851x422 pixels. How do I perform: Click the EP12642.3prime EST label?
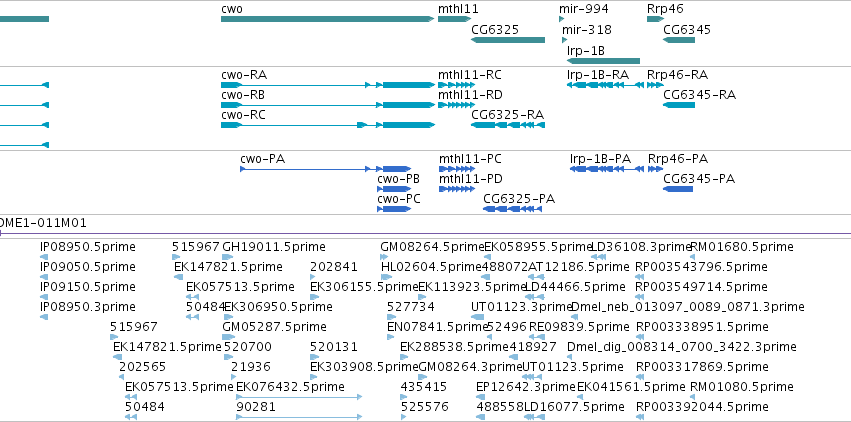pos(525,387)
